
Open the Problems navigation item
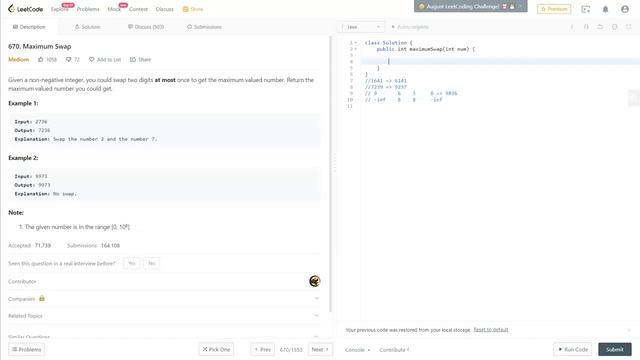[x=88, y=9]
